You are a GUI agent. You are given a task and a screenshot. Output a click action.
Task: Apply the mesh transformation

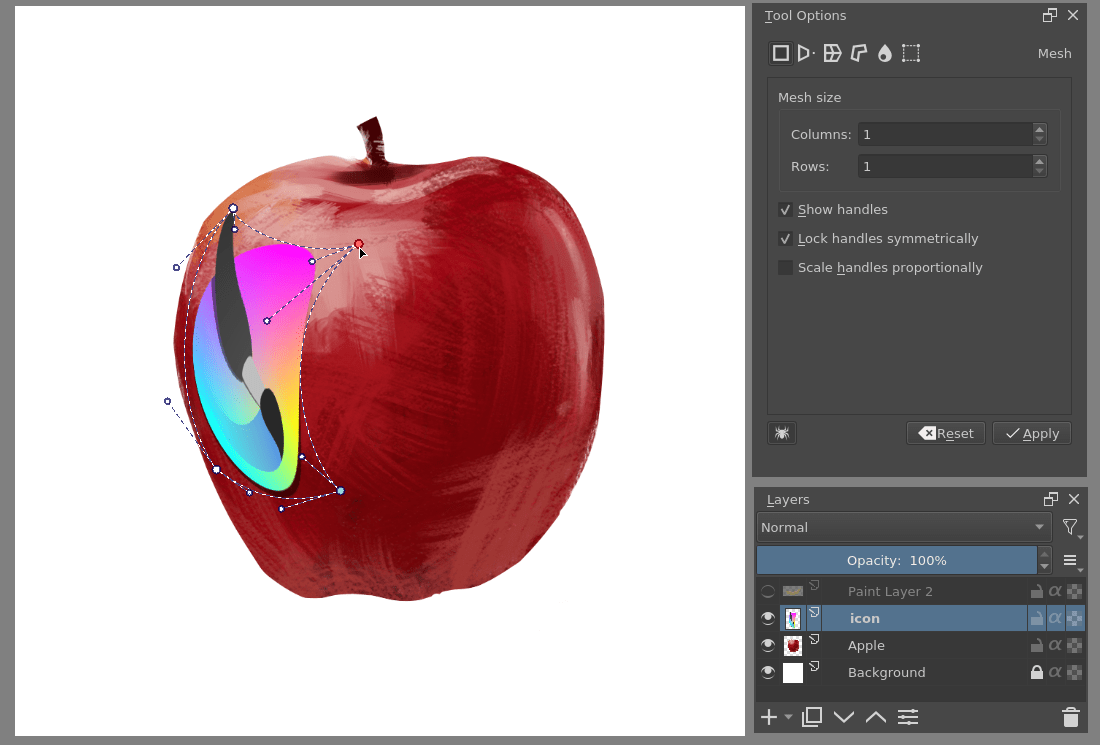click(1031, 433)
